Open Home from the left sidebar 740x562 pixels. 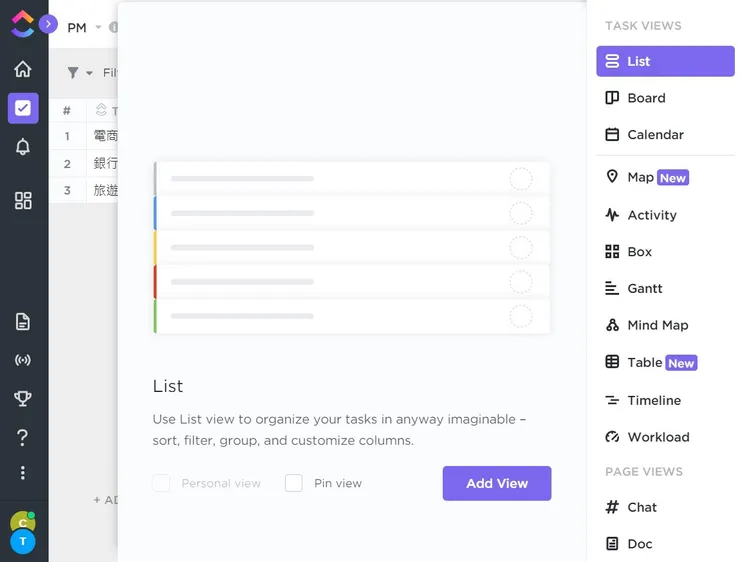tap(23, 69)
